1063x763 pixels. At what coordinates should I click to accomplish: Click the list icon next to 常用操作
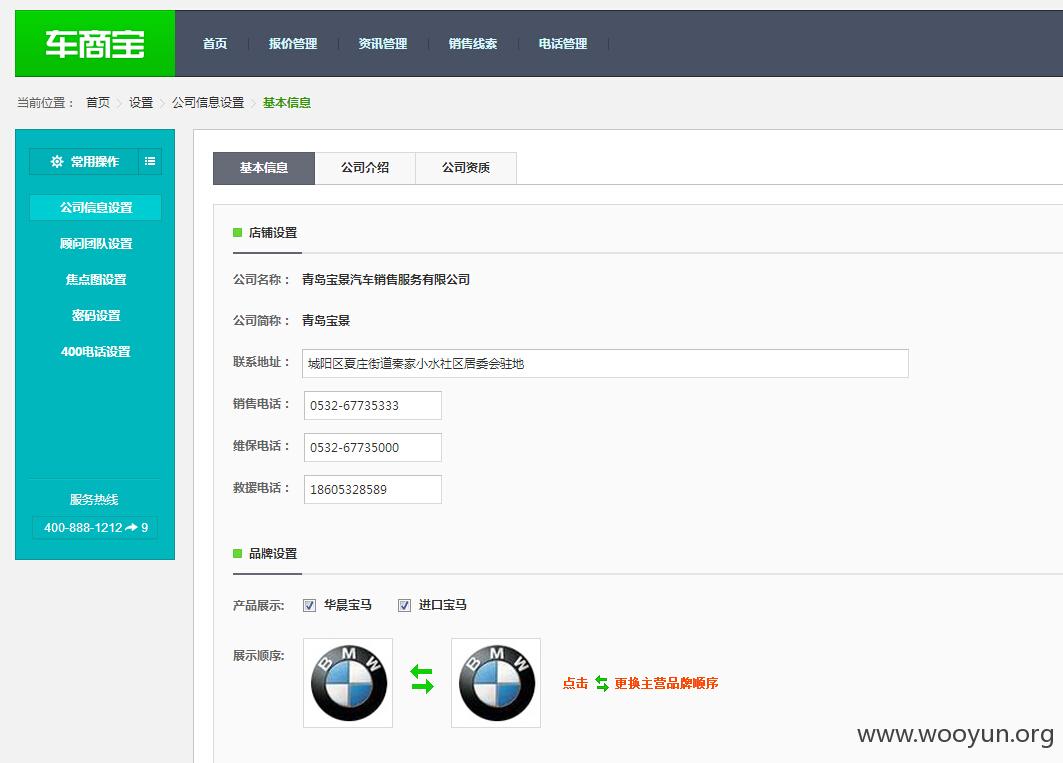pyautogui.click(x=150, y=161)
